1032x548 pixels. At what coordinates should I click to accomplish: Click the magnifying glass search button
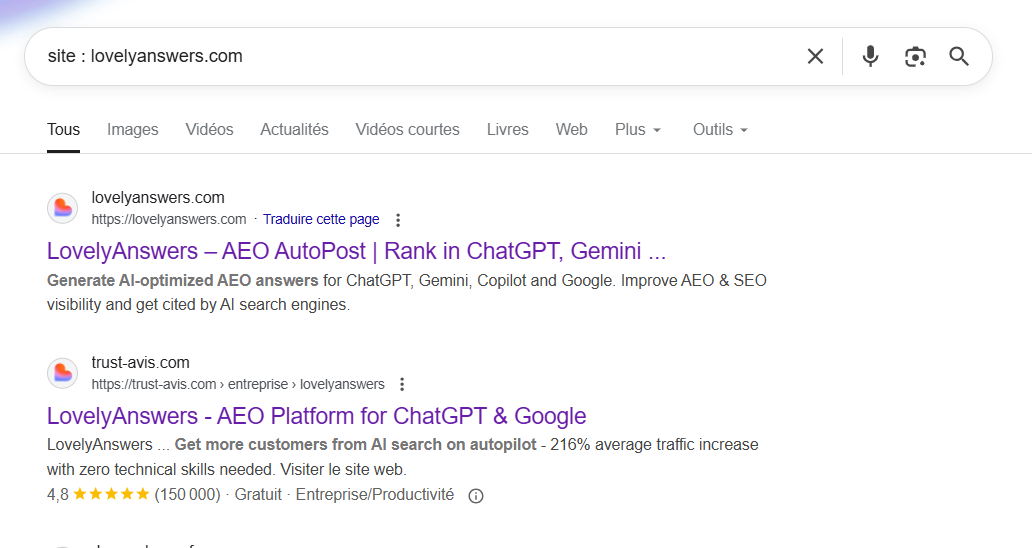tap(959, 56)
